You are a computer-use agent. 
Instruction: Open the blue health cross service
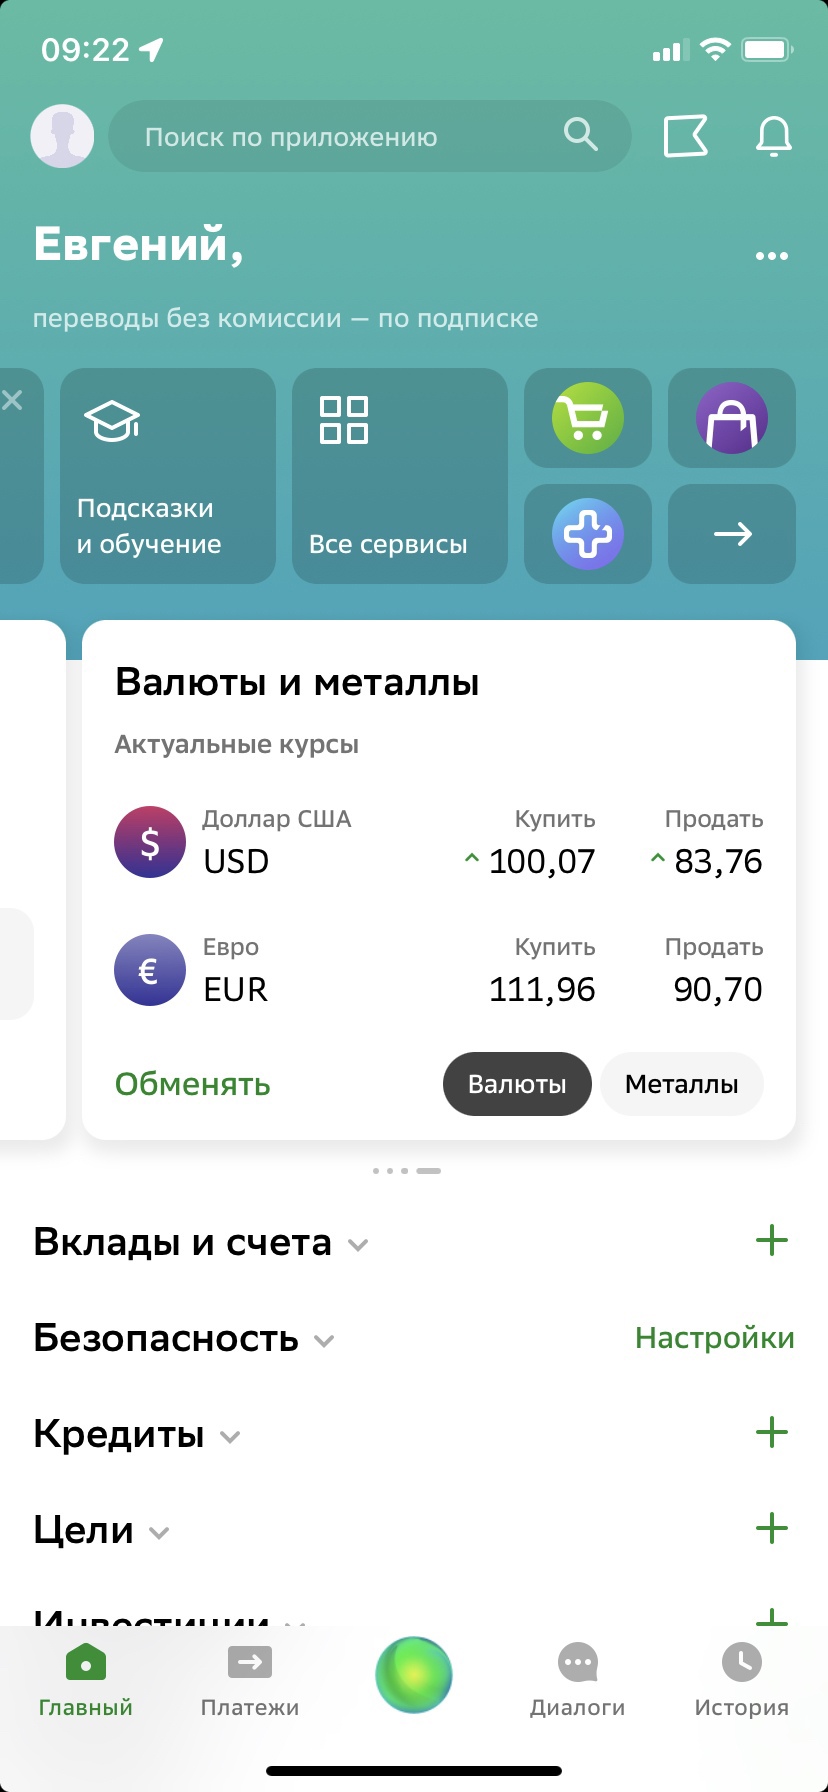588,534
